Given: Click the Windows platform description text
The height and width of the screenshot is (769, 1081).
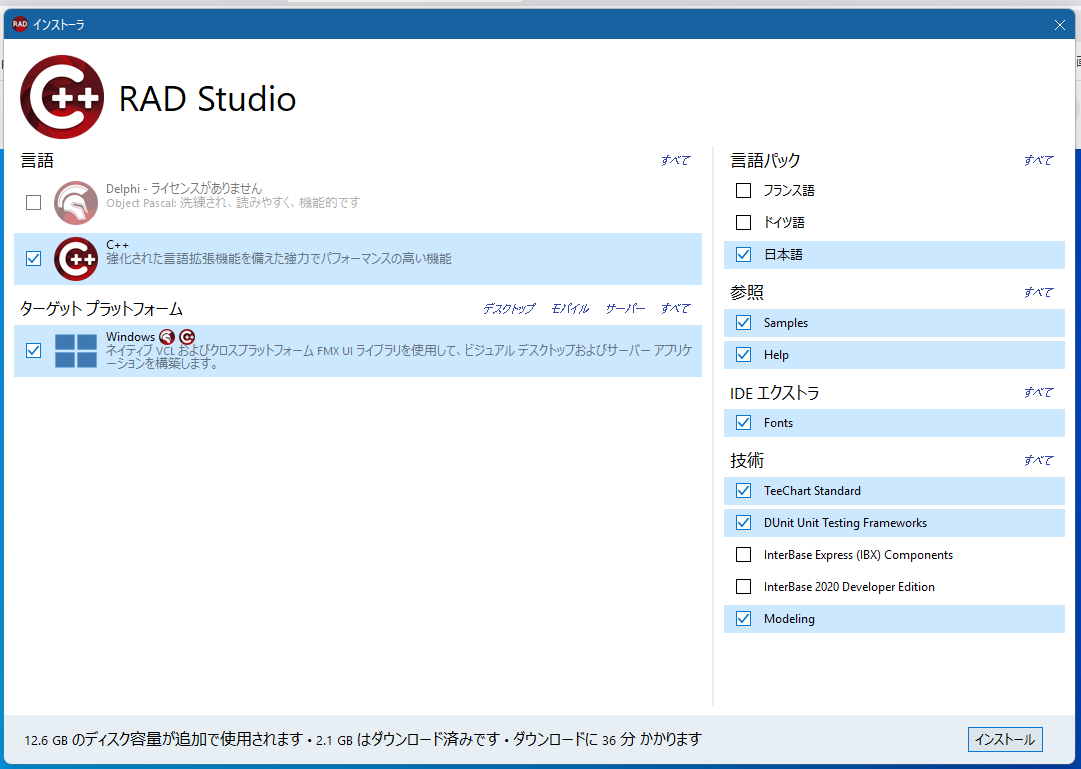Looking at the screenshot, I should click(399, 357).
